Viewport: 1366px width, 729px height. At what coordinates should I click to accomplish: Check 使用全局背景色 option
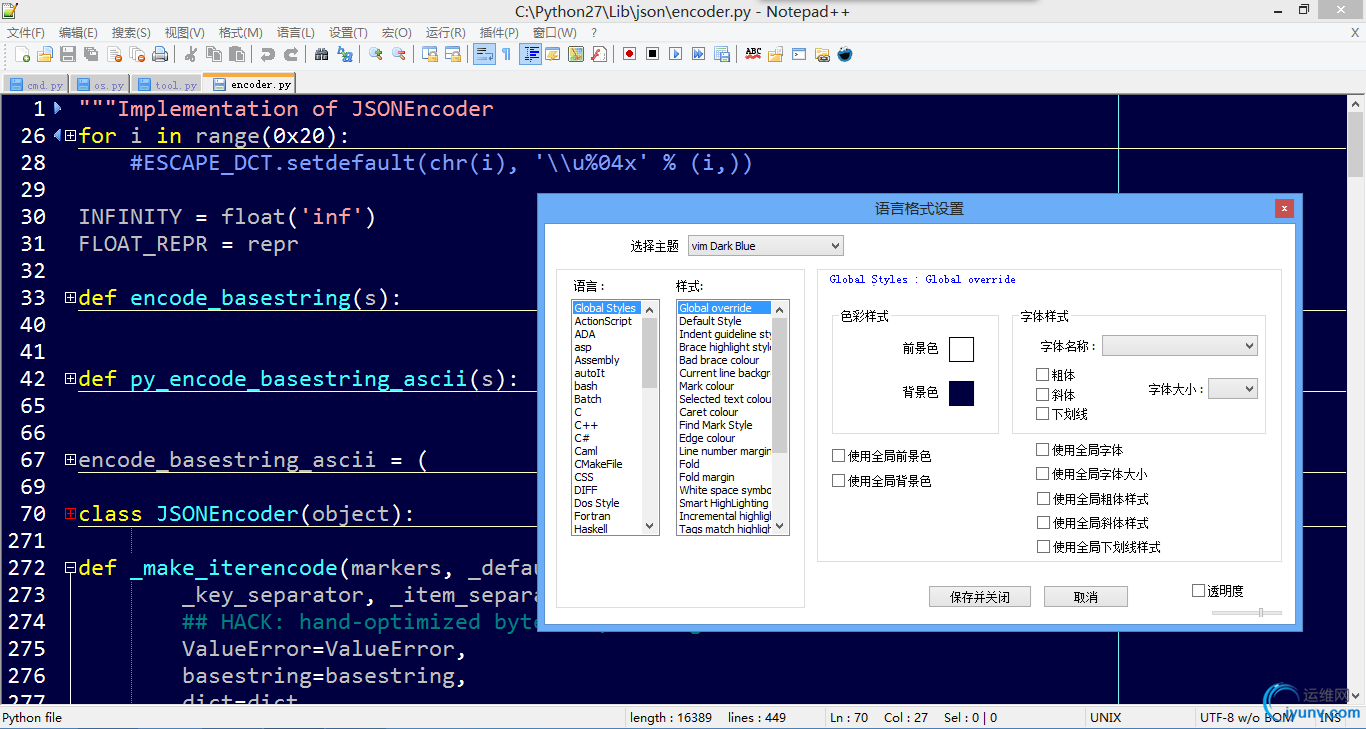coord(839,481)
